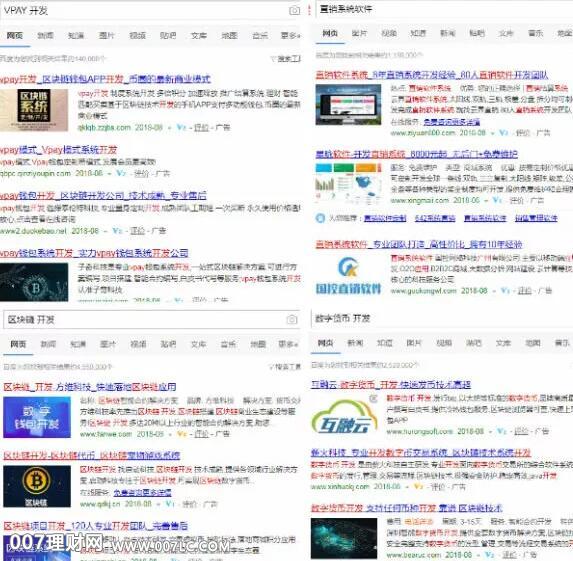The height and width of the screenshot is (561, 573).
Task: Click the V badge beside www.xingmai.com
Action: (x=497, y=200)
